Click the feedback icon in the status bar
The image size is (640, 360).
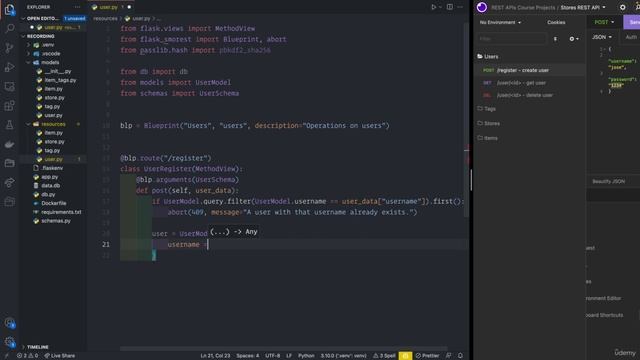click(448, 356)
